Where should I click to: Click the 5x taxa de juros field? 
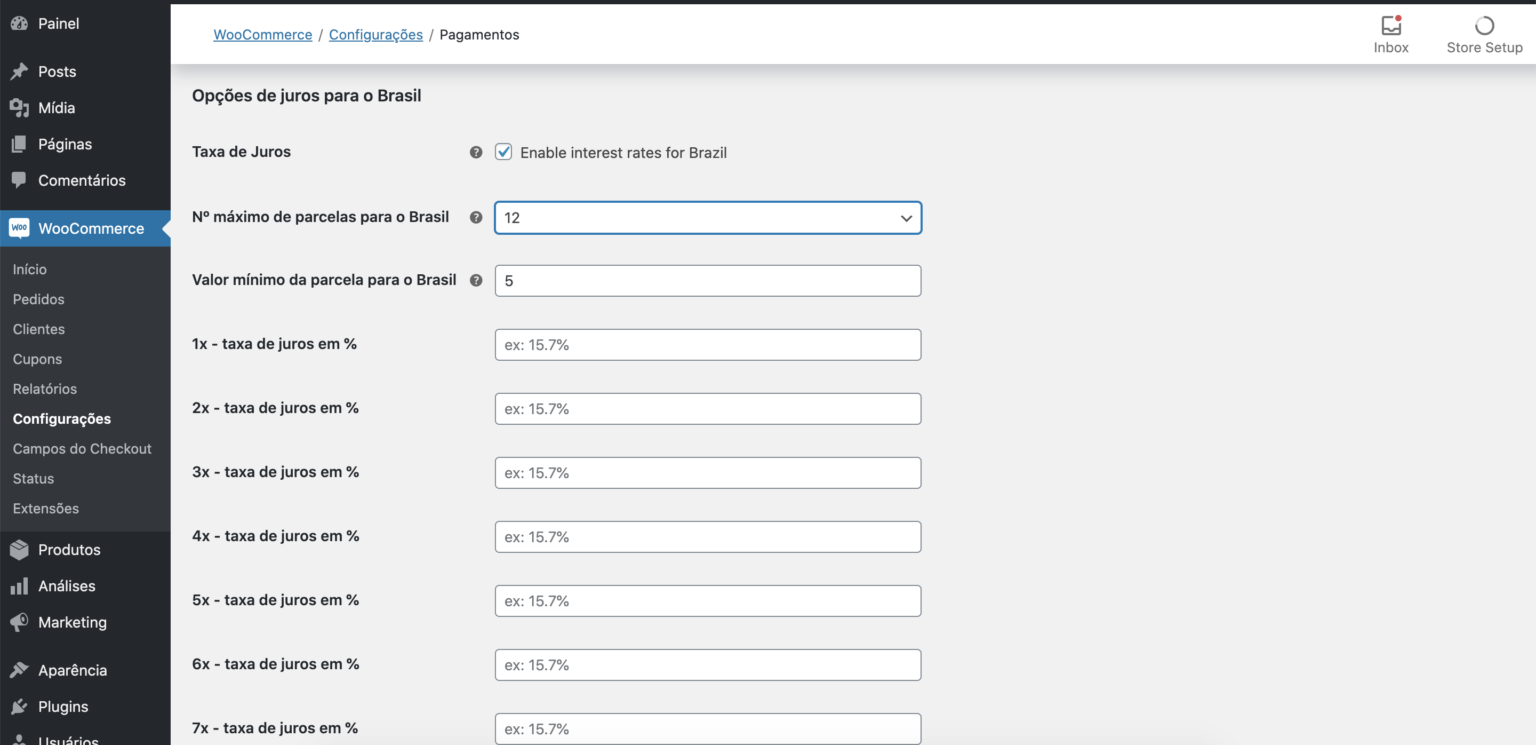pos(708,601)
